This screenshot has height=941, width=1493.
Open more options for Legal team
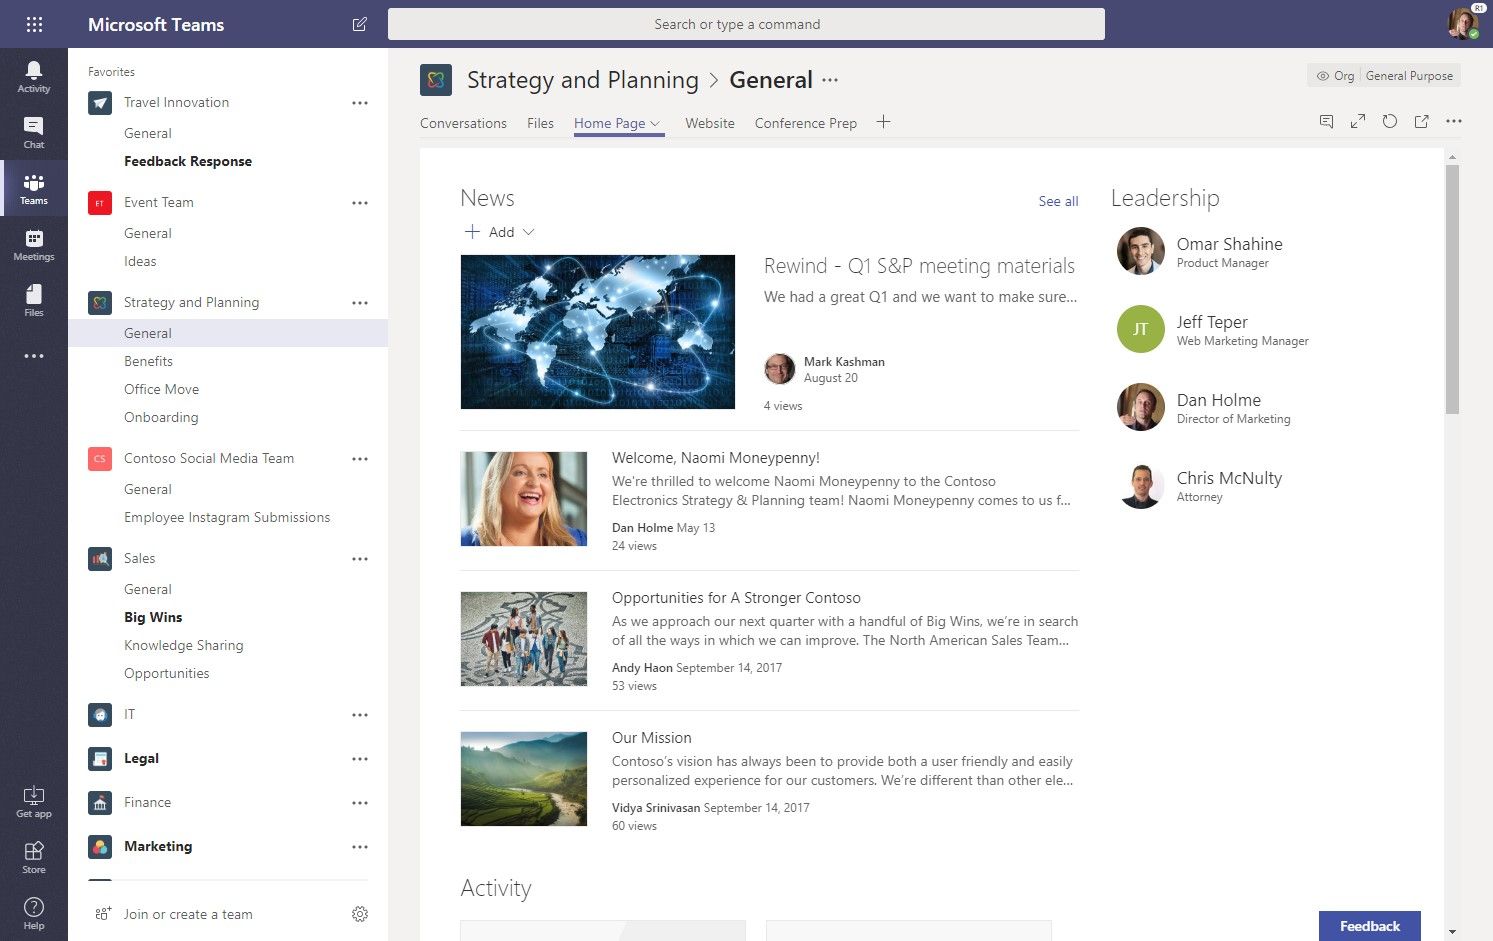(x=360, y=759)
